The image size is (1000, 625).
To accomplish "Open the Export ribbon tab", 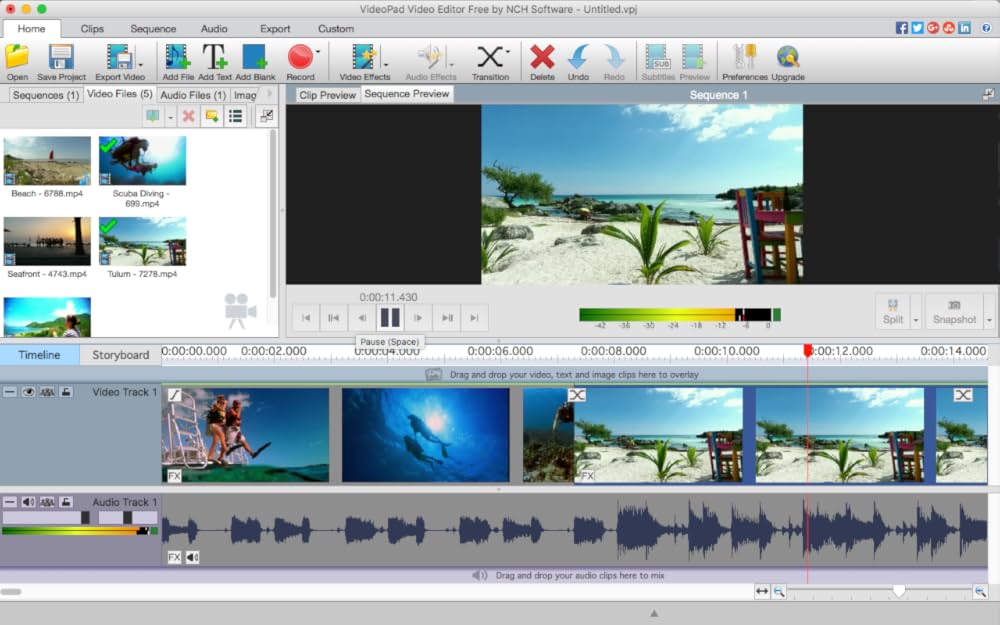I will click(275, 29).
